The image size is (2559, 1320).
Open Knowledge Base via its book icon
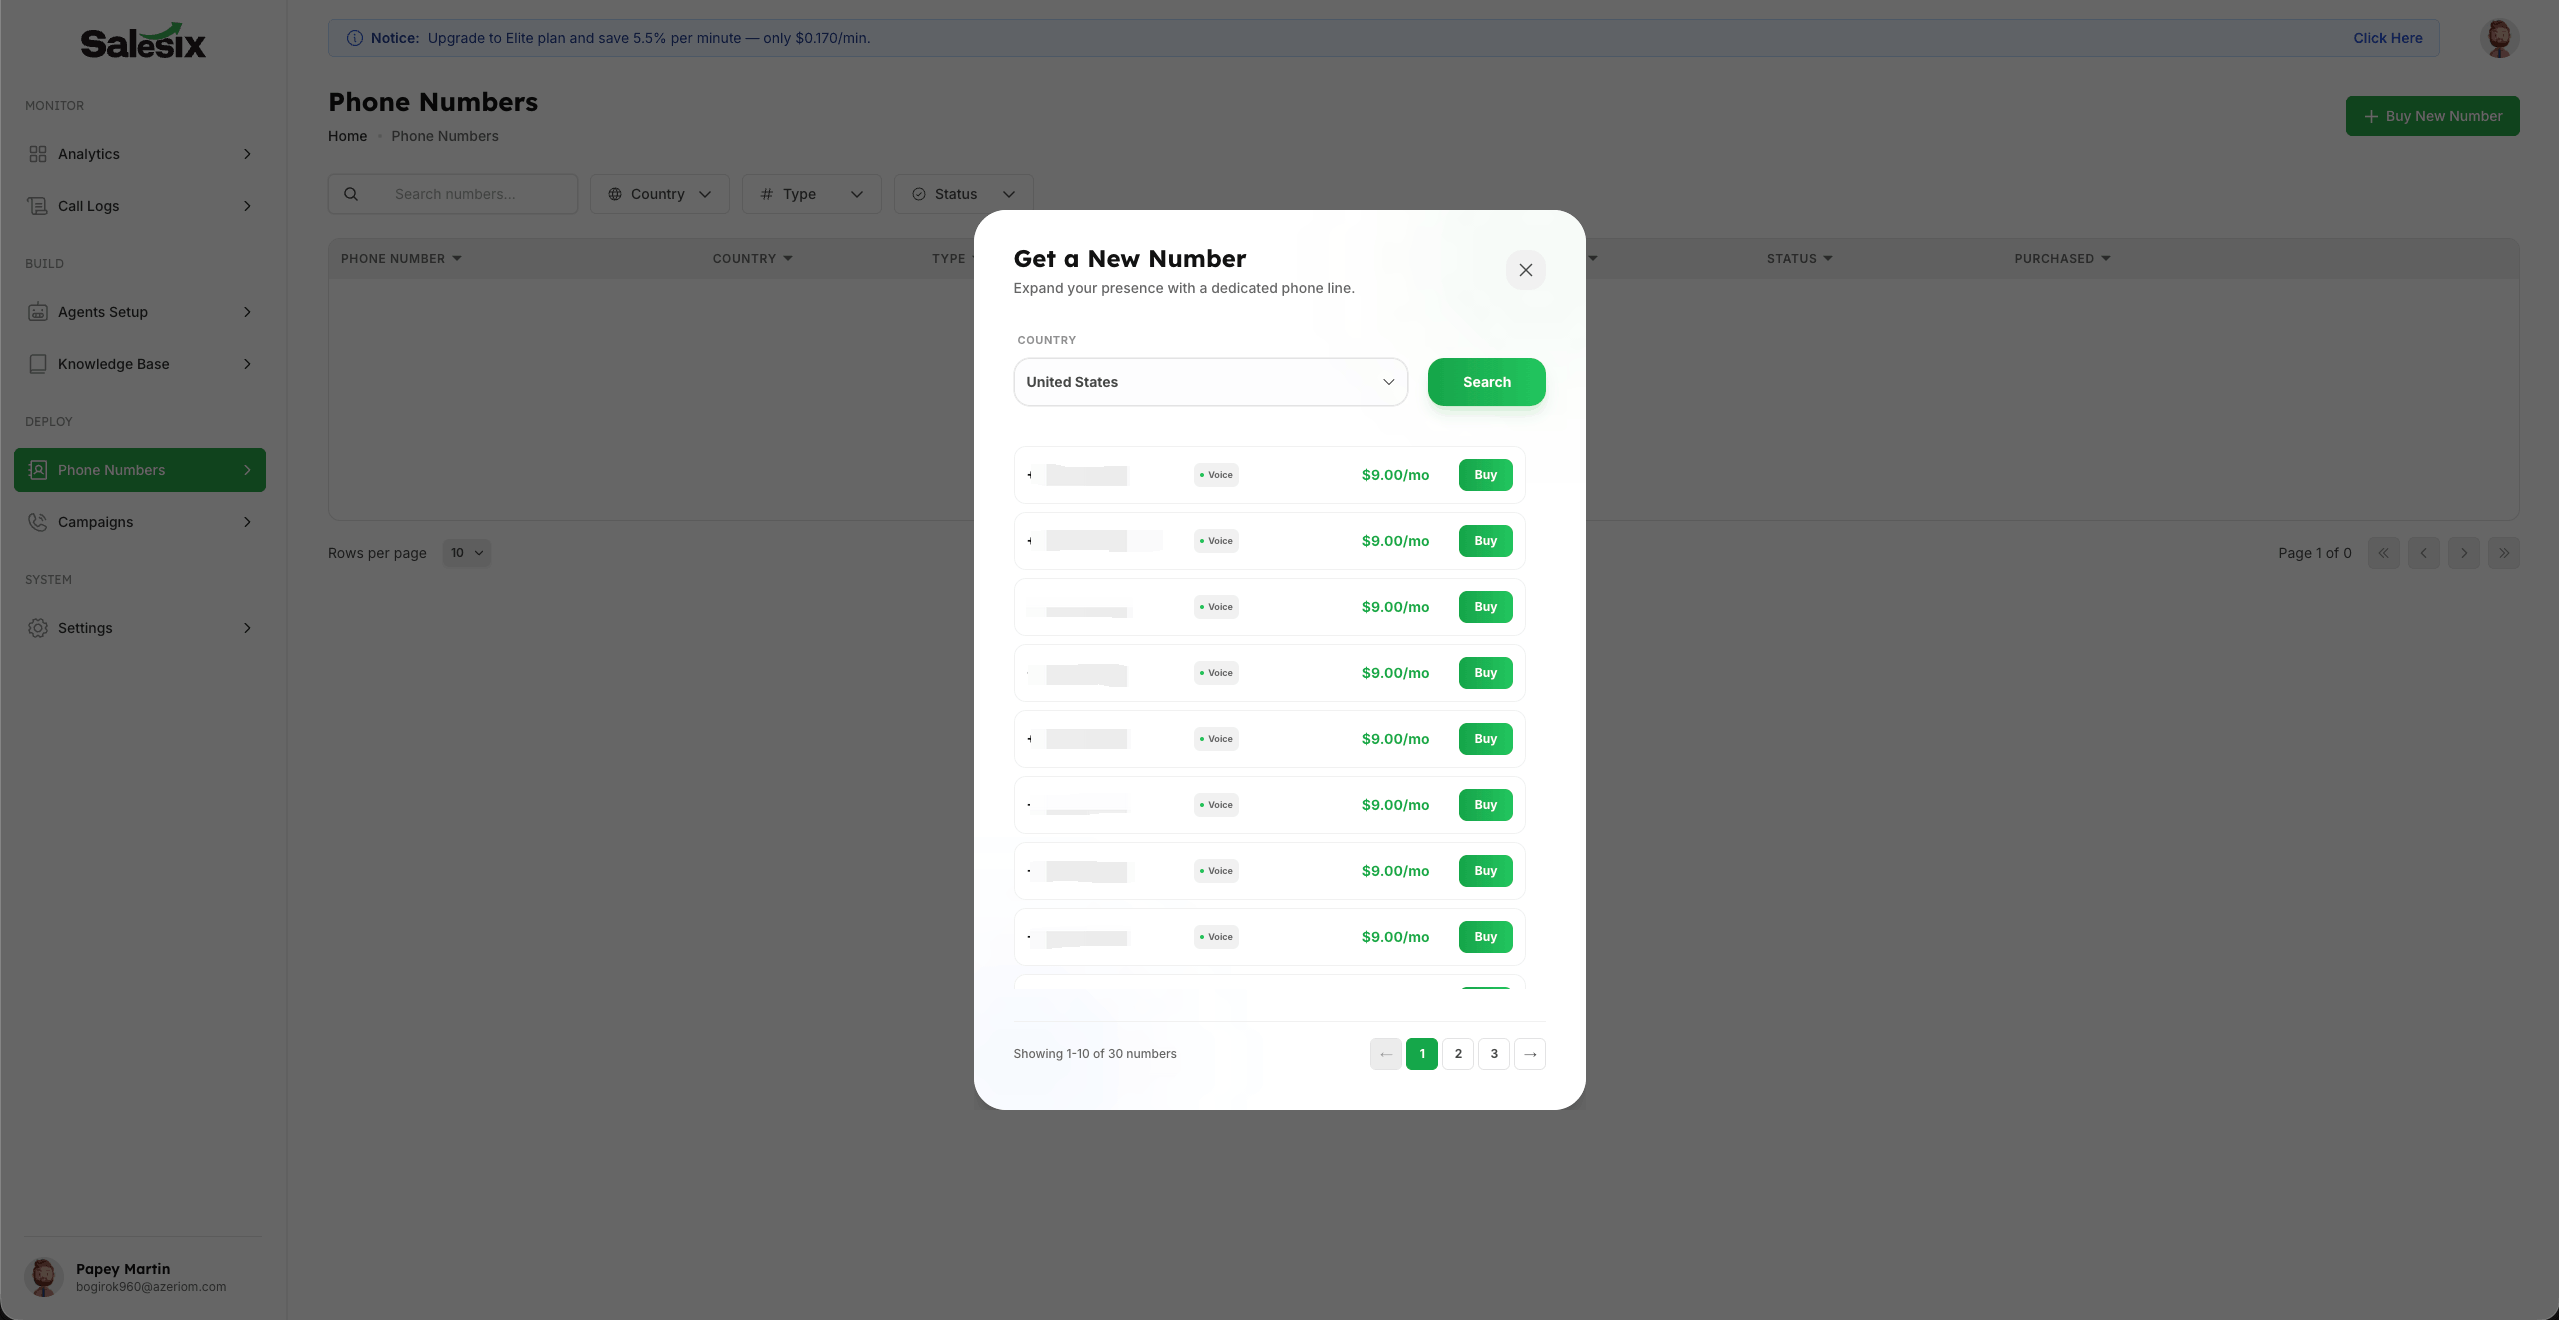pos(37,363)
